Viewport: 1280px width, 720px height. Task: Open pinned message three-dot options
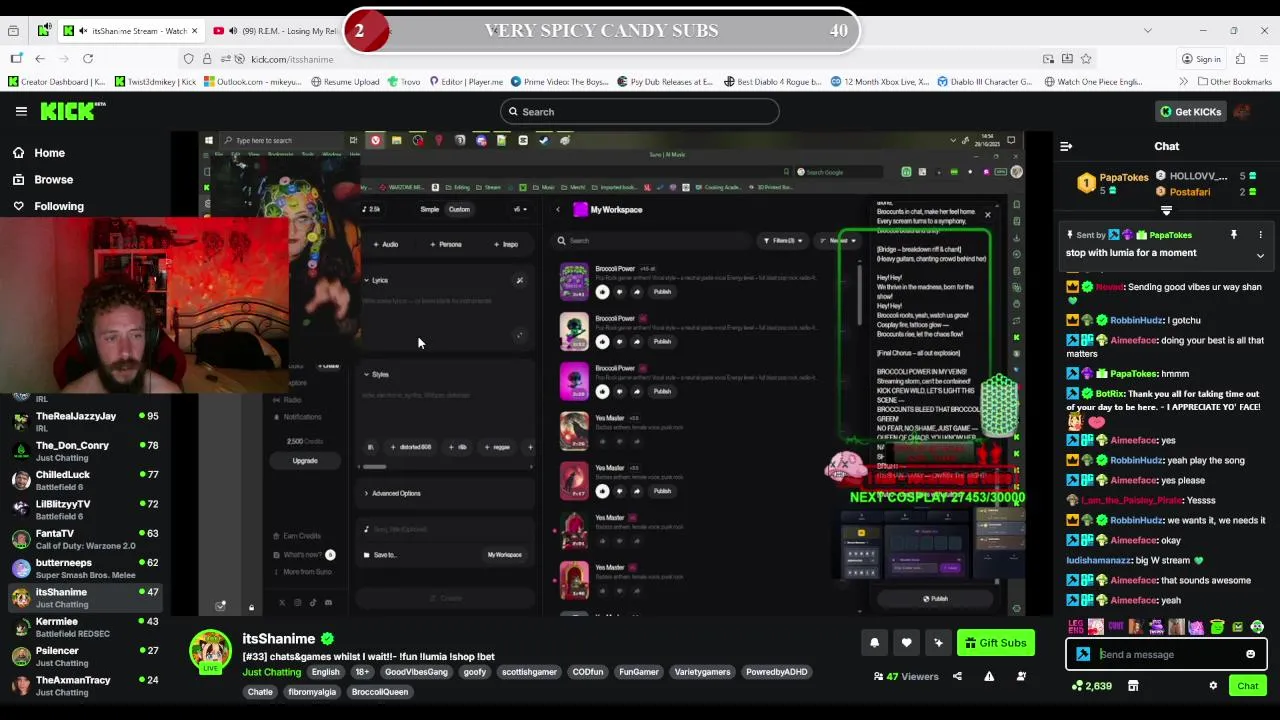pyautogui.click(x=1260, y=235)
